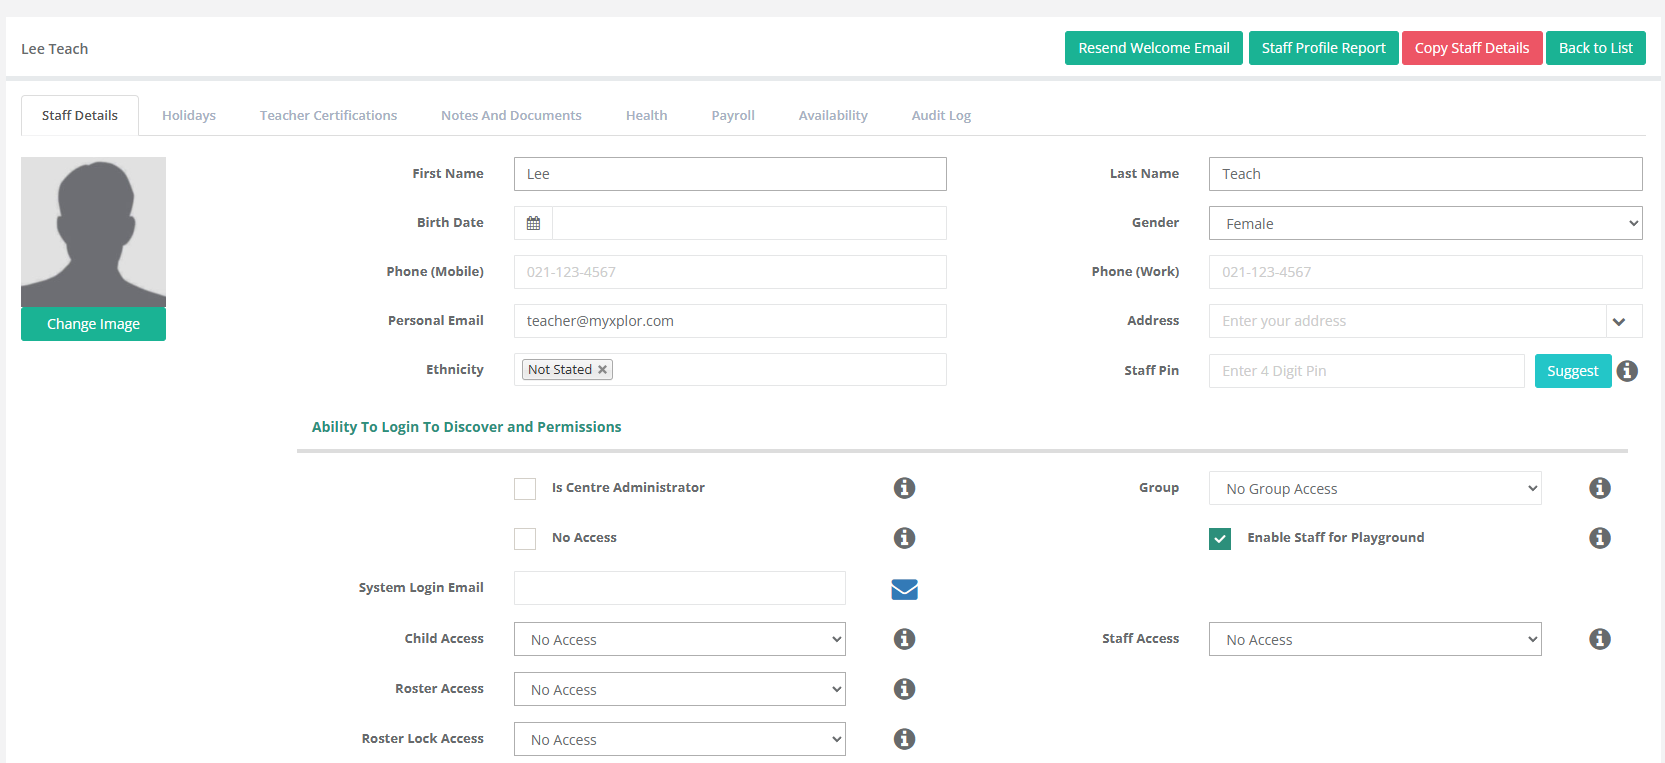
Task: Open the Roster Lock Access dropdown
Action: pos(680,739)
